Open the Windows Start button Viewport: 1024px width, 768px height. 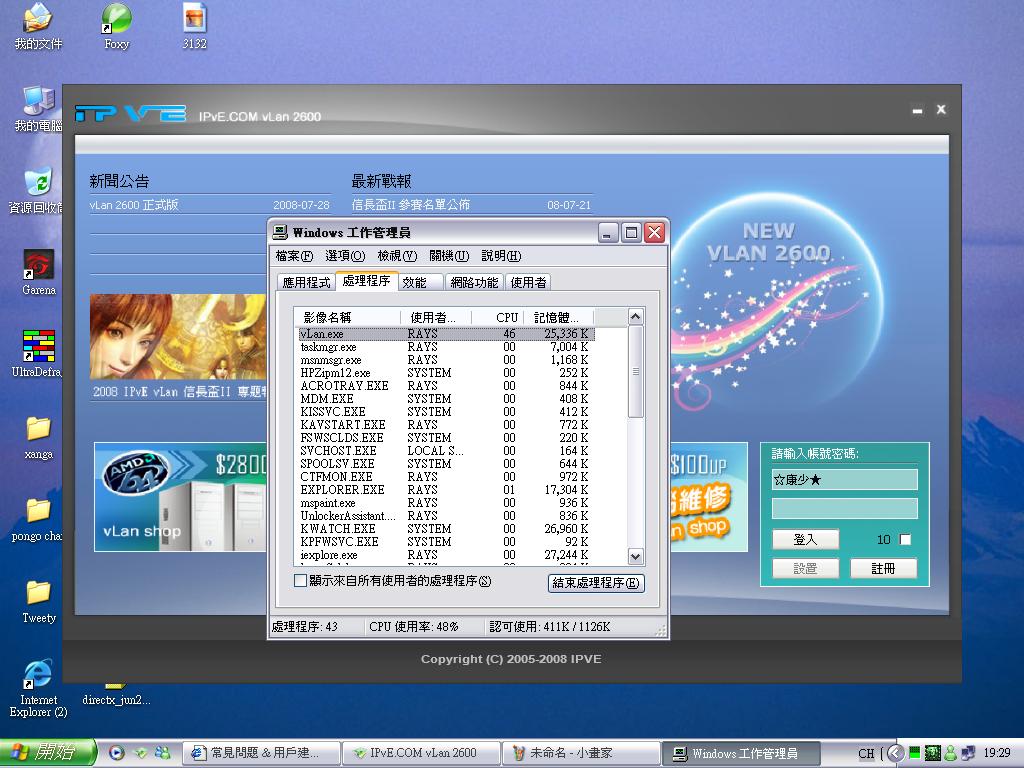point(48,753)
